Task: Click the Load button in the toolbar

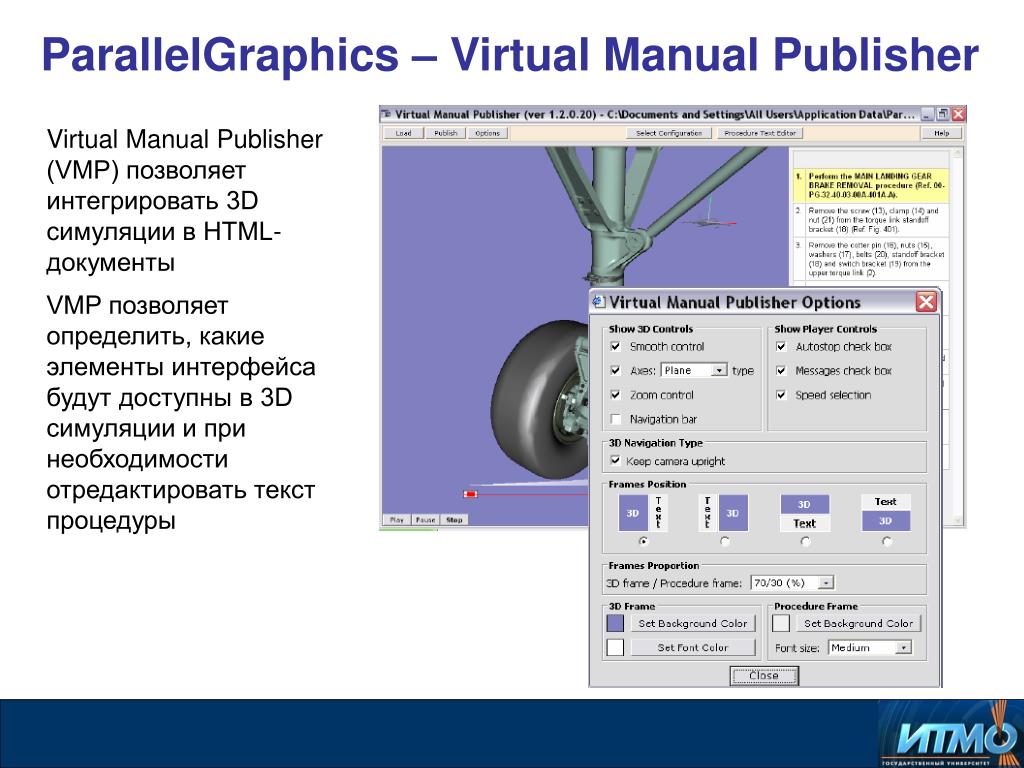Action: click(403, 133)
